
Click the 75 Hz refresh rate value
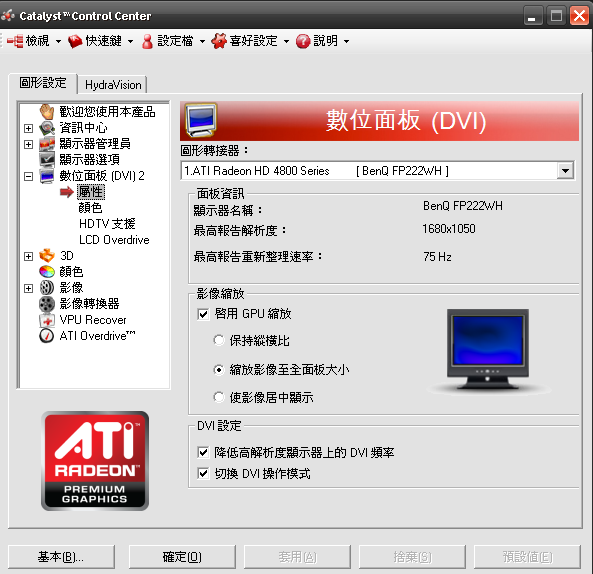tap(437, 257)
